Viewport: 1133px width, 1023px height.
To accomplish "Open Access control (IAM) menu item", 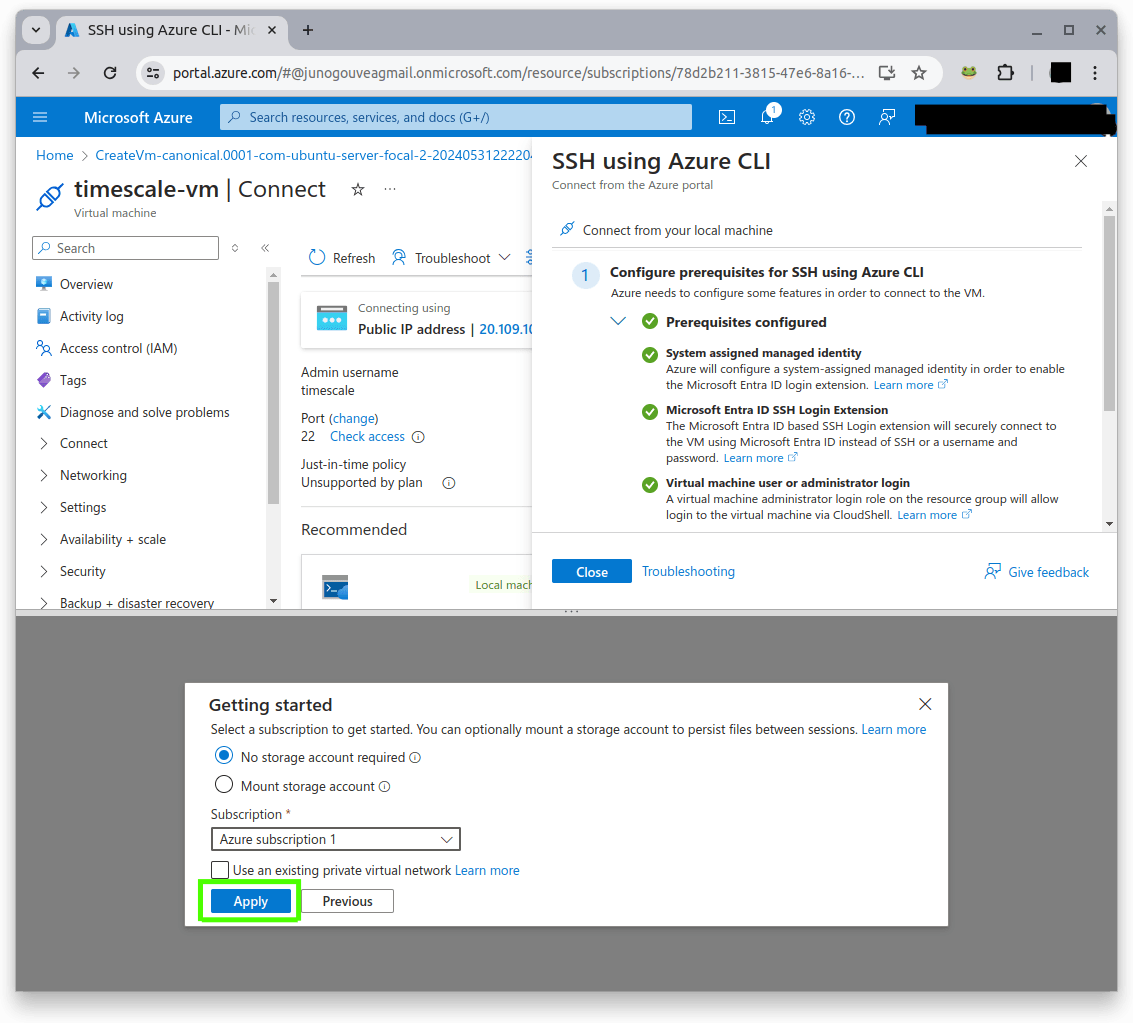I will (x=118, y=348).
